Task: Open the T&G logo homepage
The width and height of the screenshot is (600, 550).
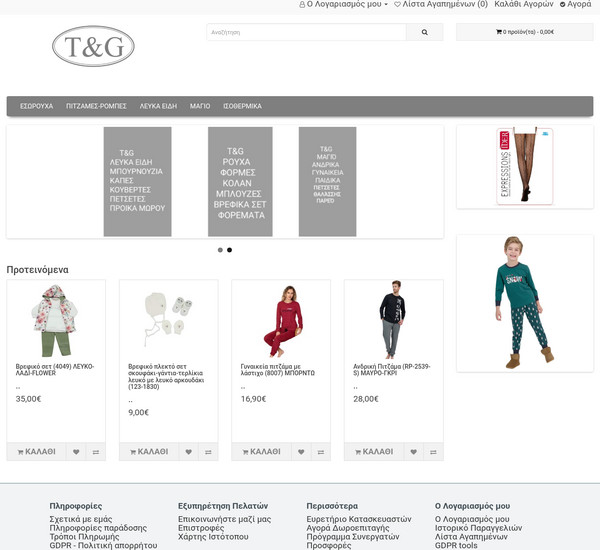Action: tap(93, 46)
